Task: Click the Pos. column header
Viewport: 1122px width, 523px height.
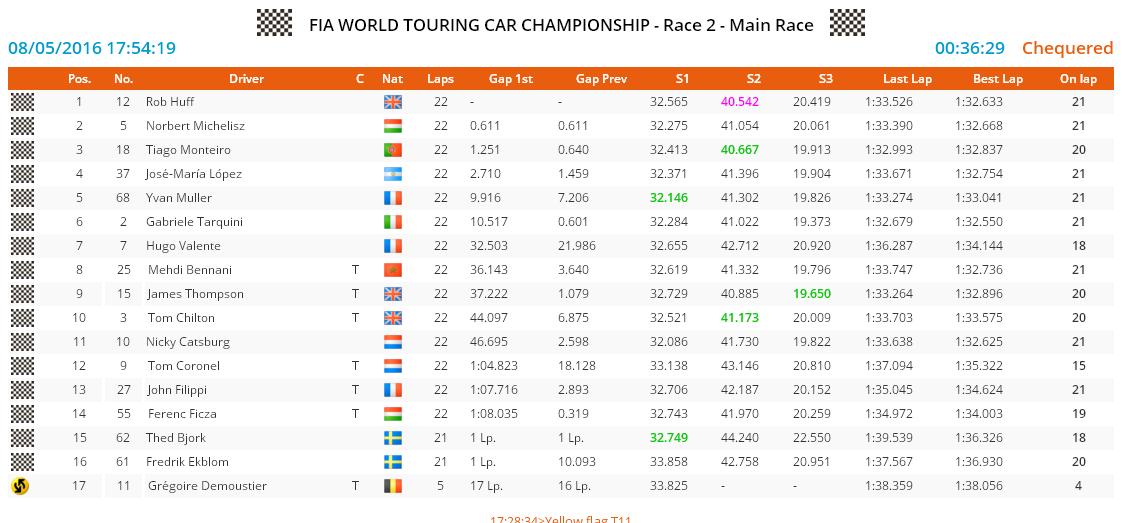Action: click(x=79, y=79)
